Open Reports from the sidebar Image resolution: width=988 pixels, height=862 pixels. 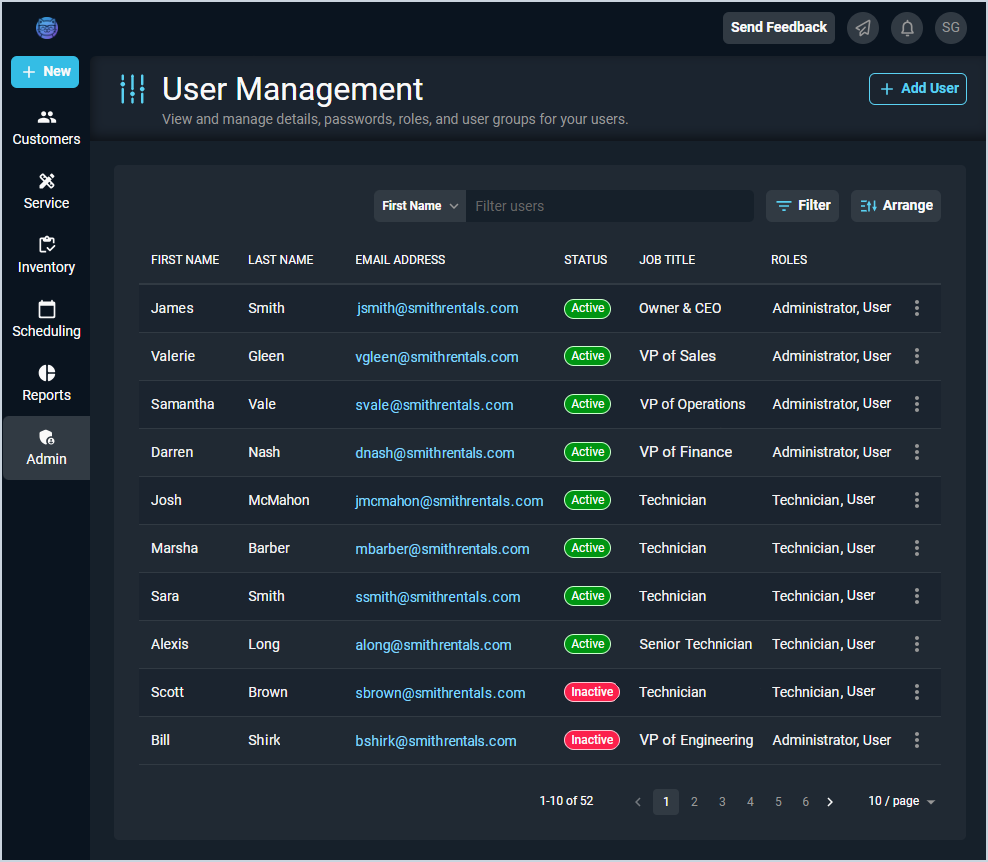click(46, 384)
